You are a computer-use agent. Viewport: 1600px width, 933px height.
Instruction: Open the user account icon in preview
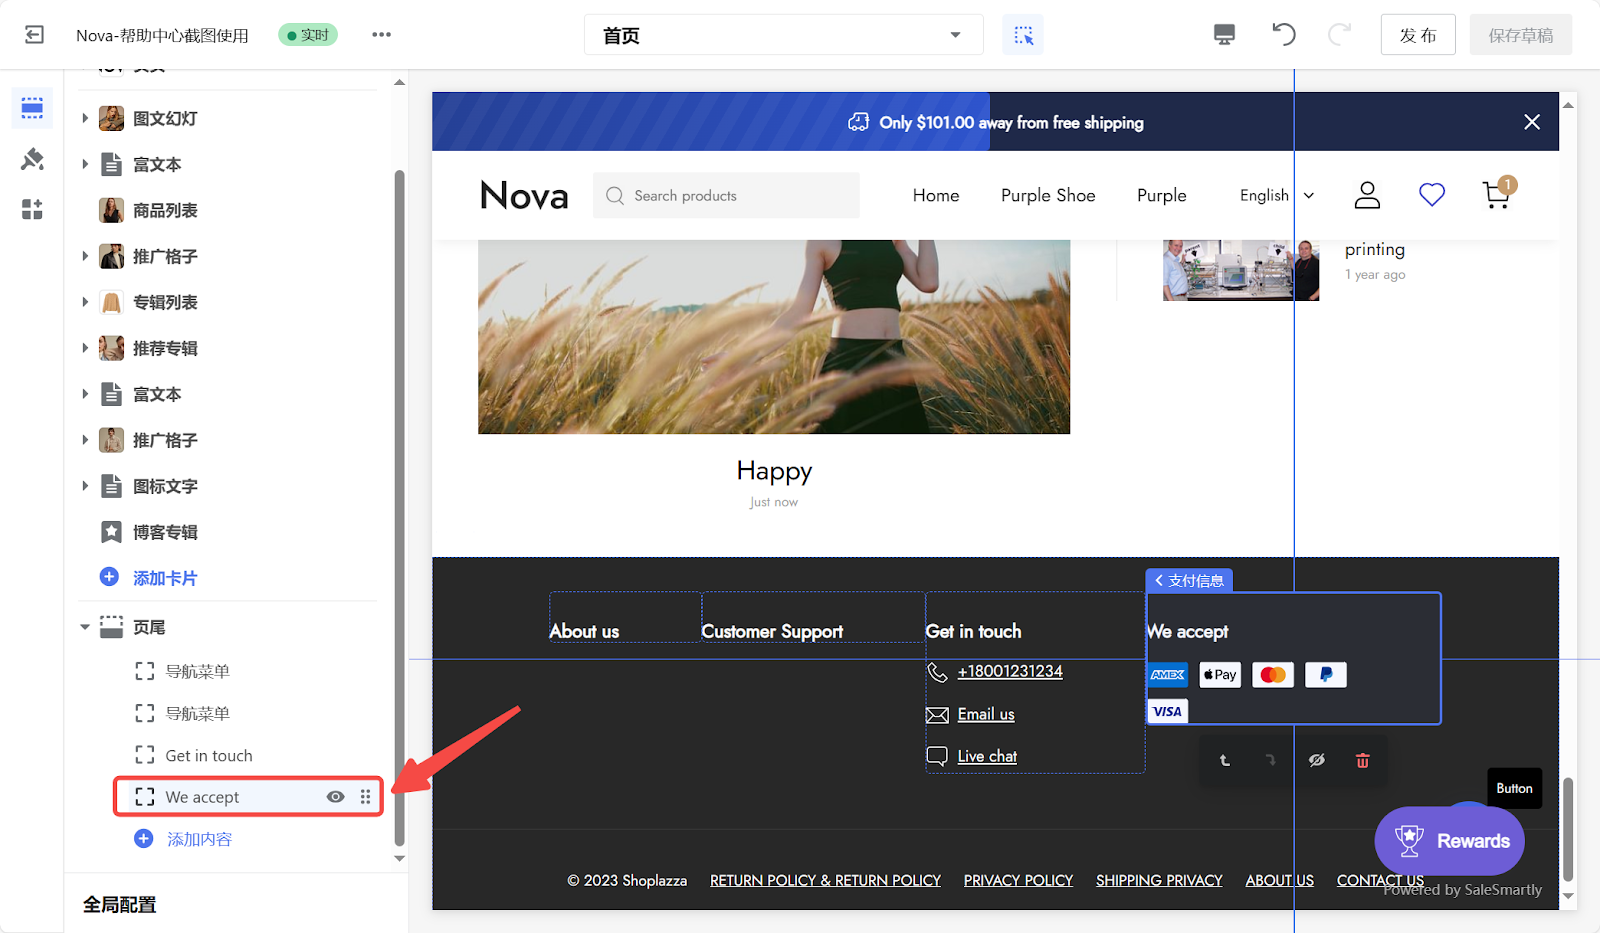1367,195
